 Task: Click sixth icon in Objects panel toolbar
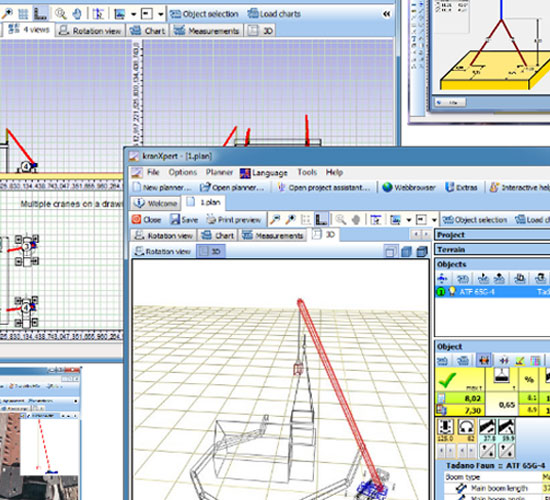(541, 279)
